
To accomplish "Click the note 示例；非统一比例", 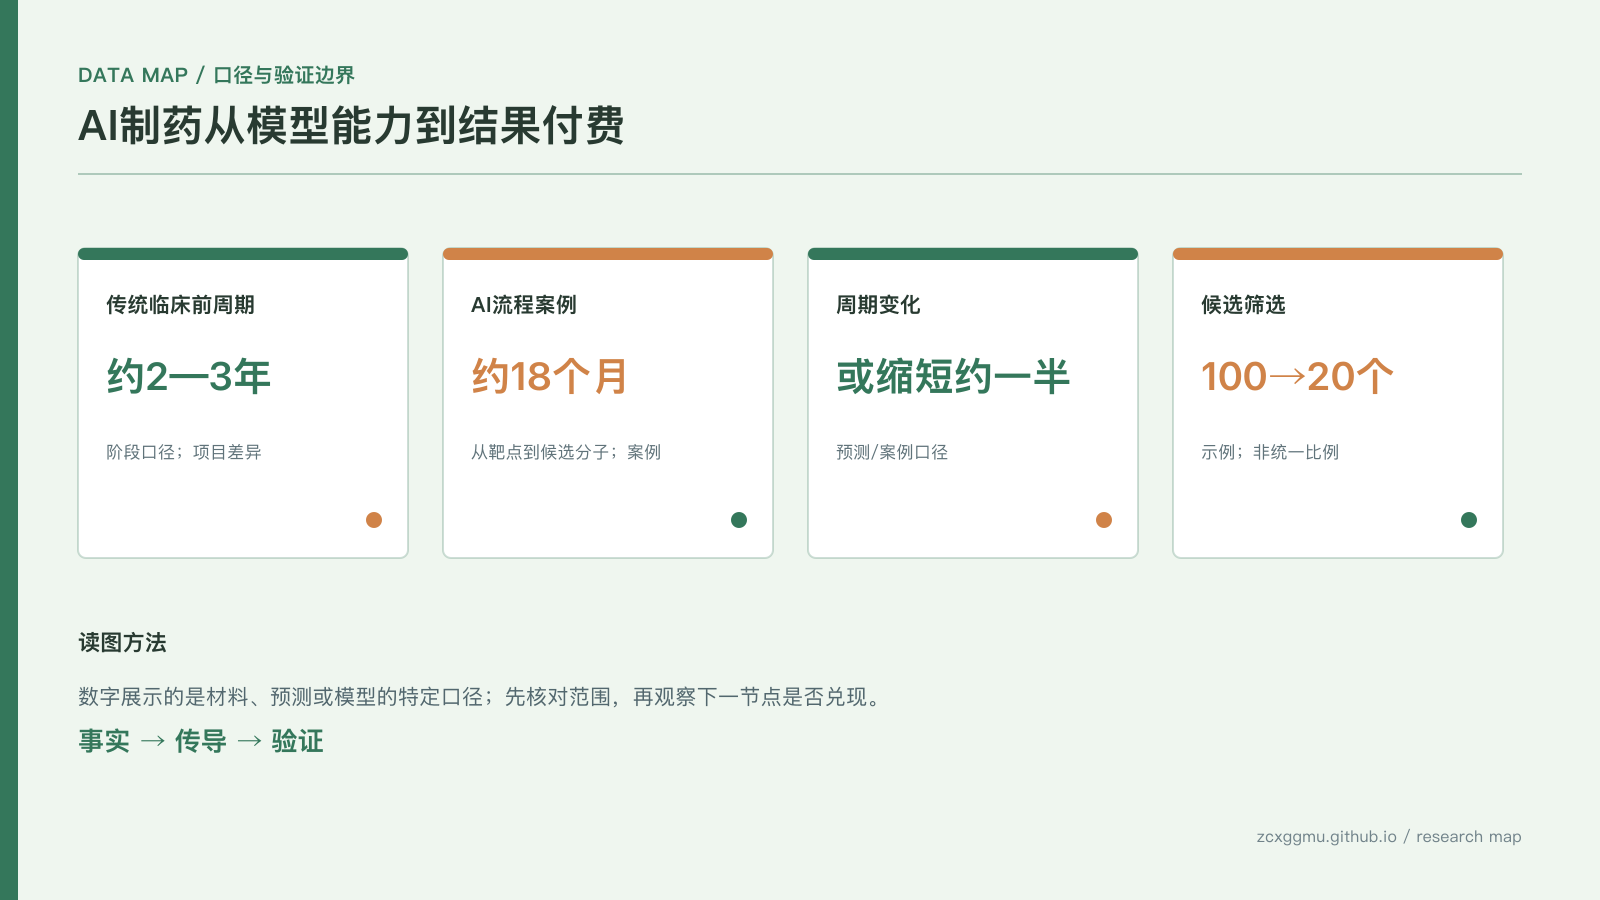I will click(1270, 452).
